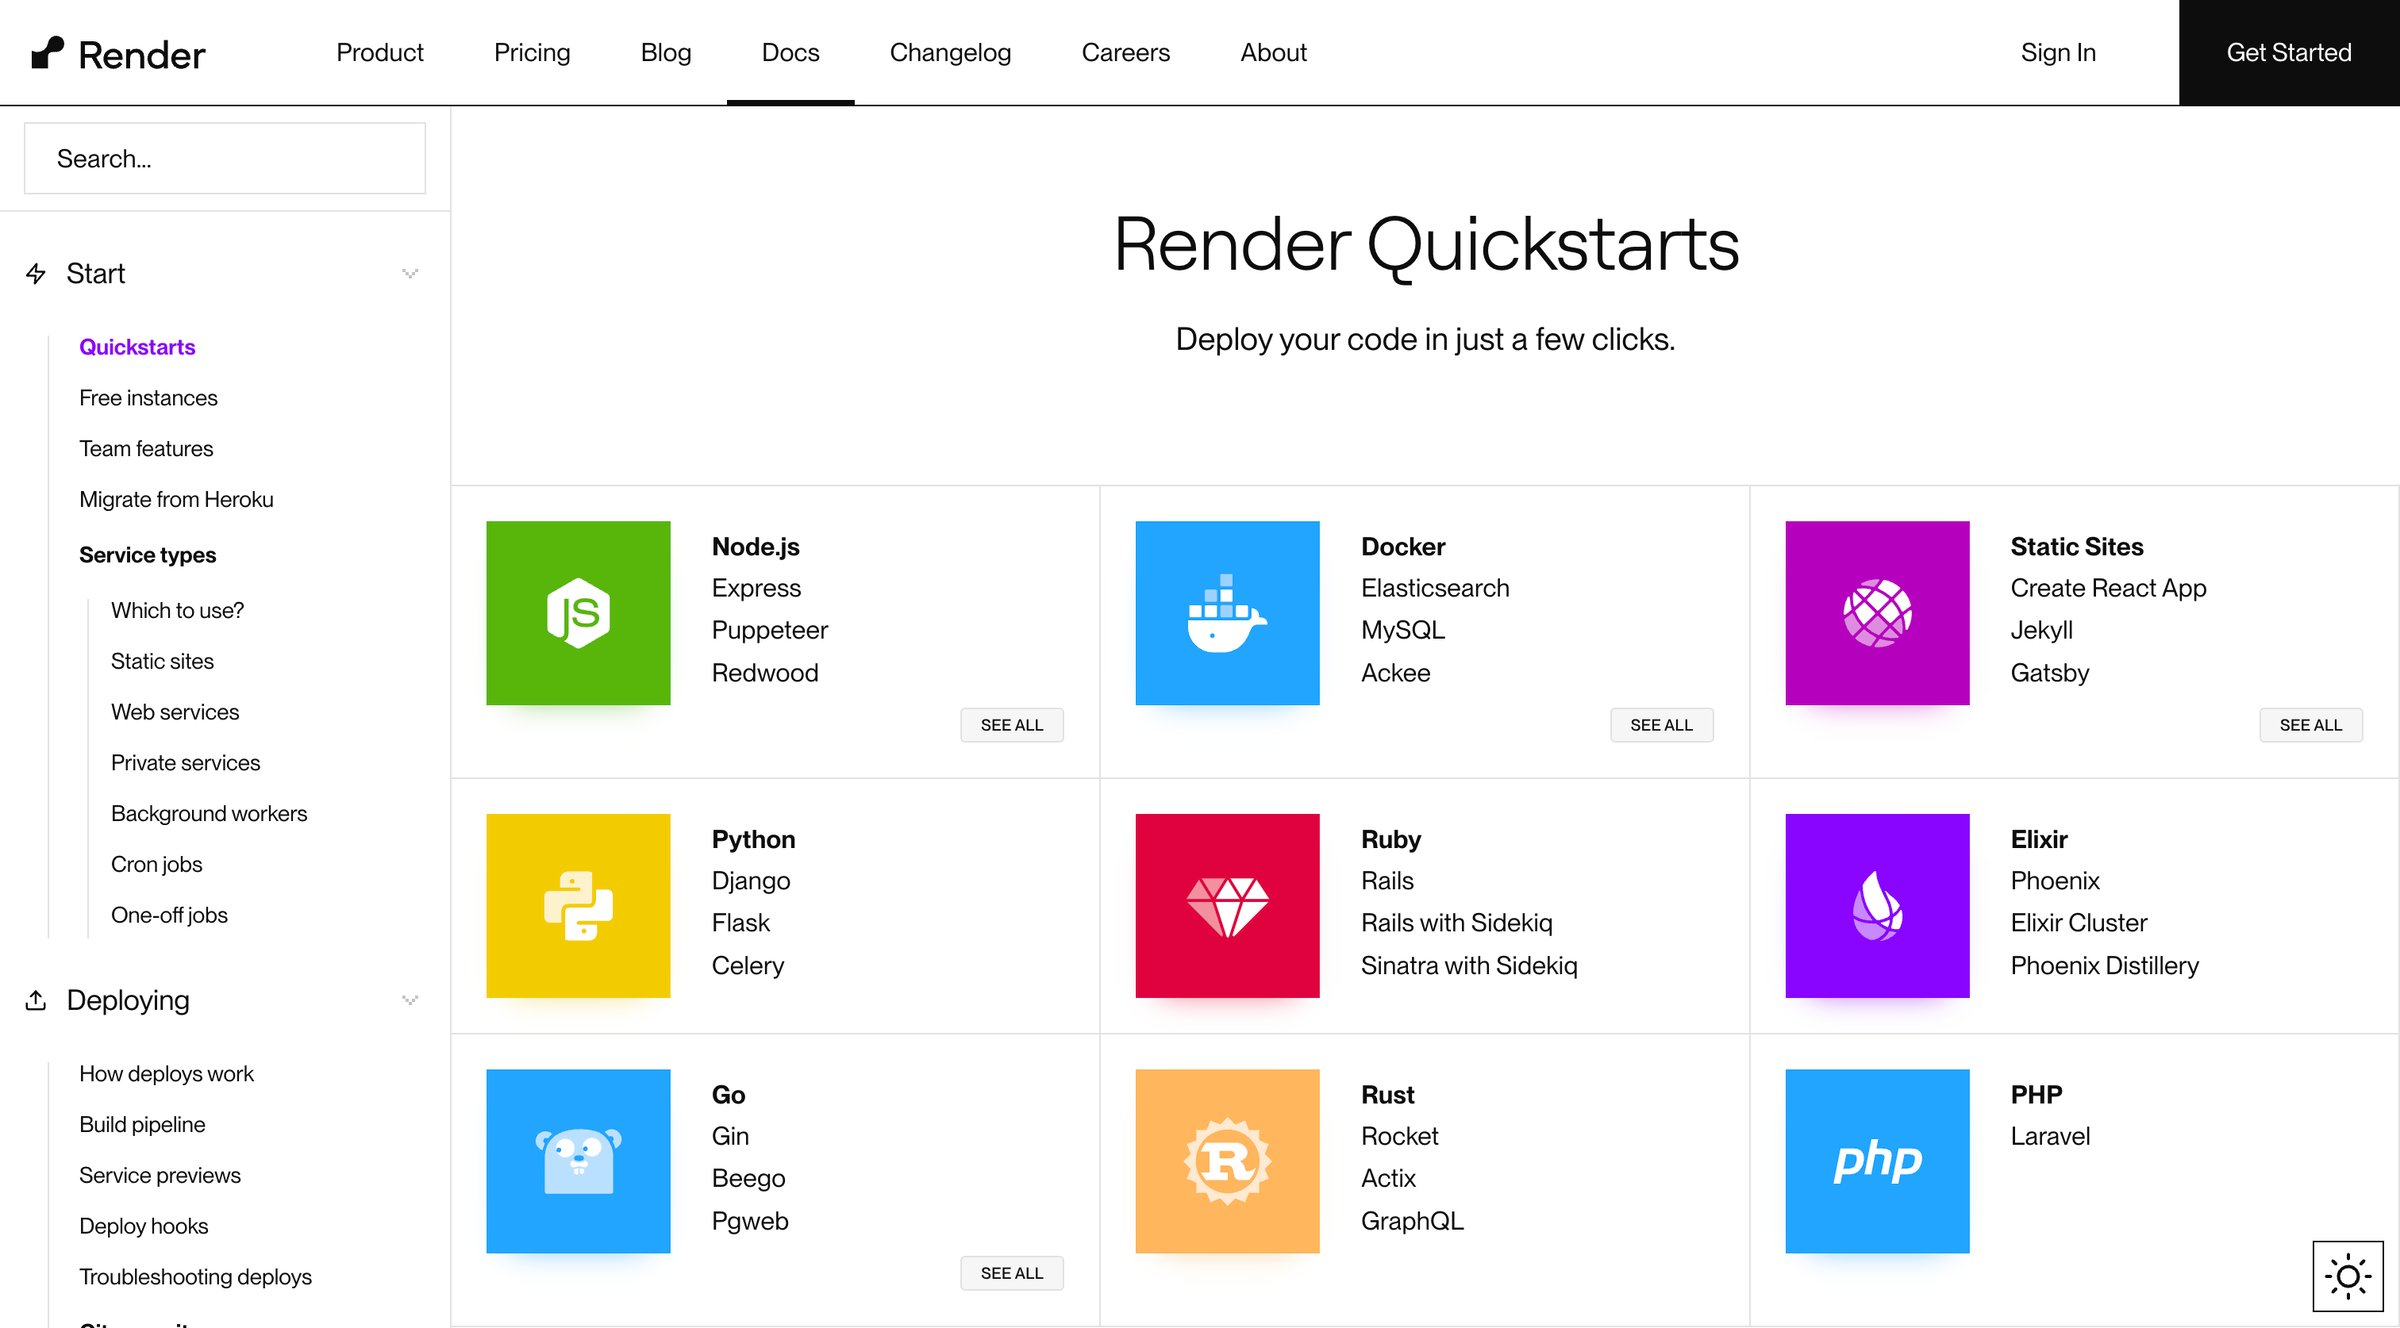Open Background workers sidebar entry
Screen dimensions: 2400x1328
pos(209,814)
